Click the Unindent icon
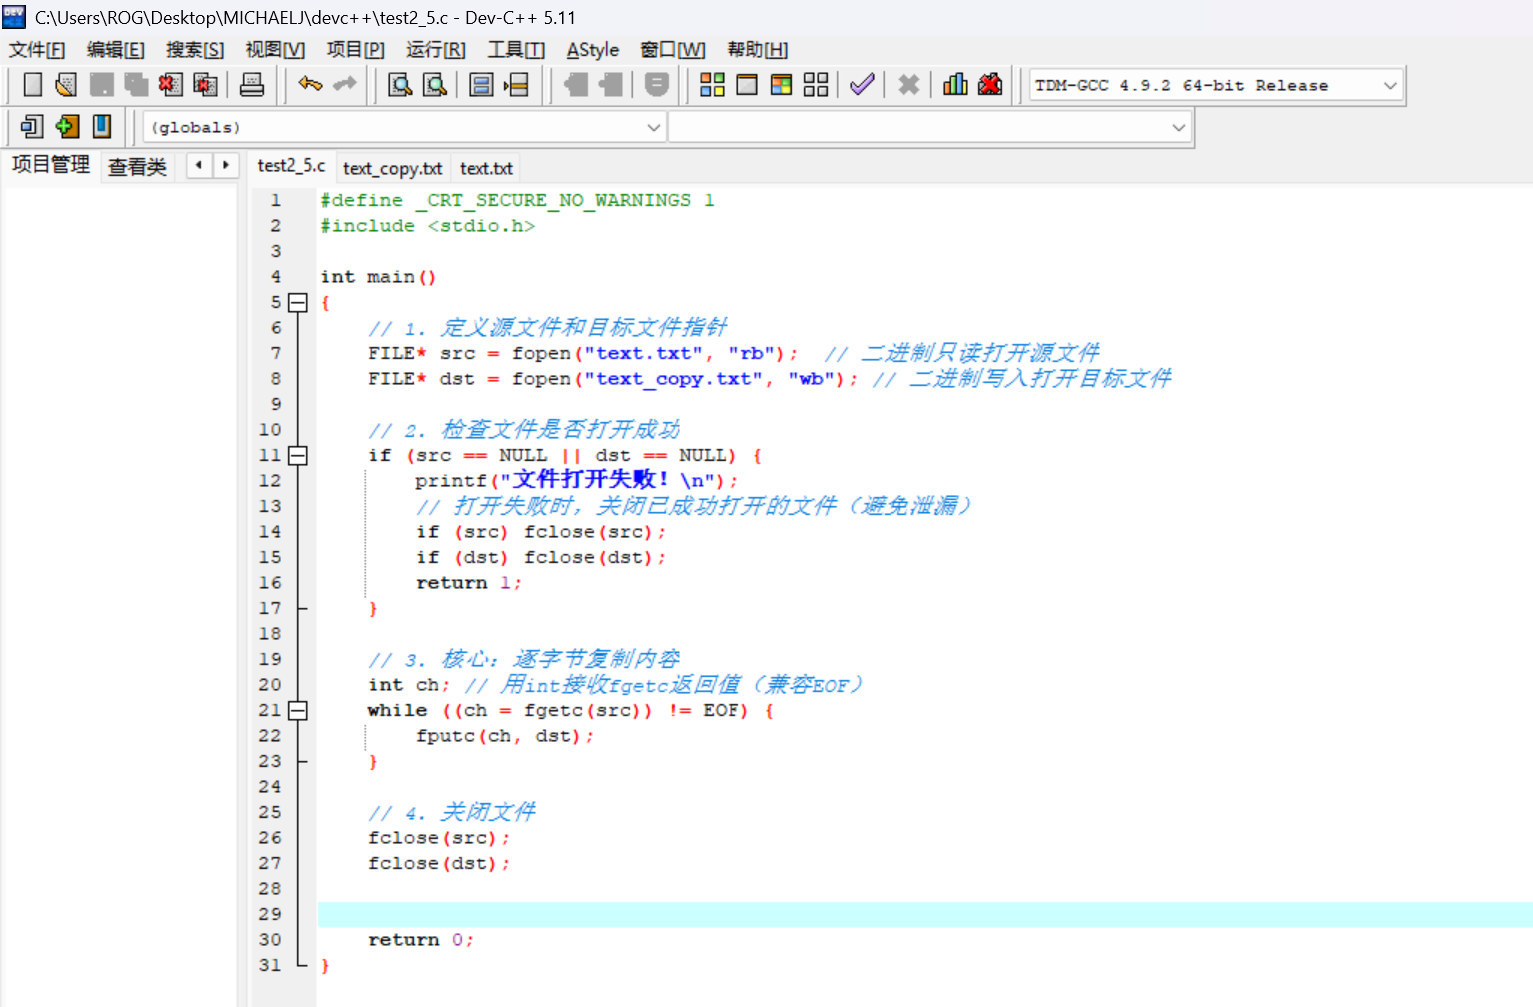The image size is (1533, 1007). coord(610,85)
